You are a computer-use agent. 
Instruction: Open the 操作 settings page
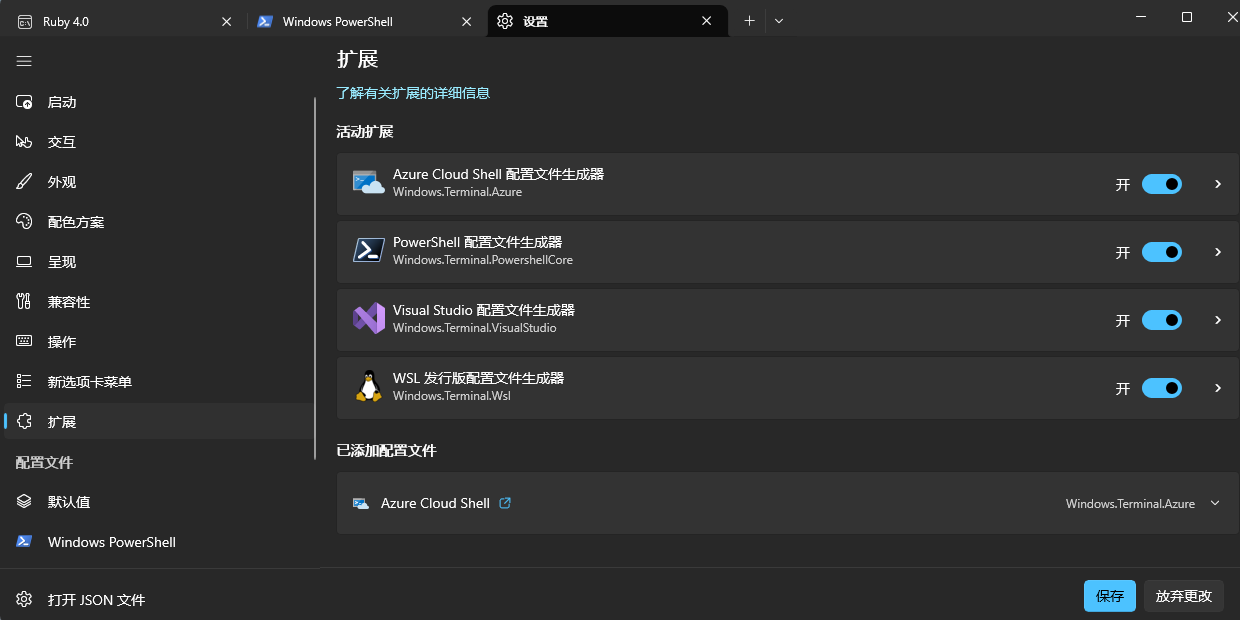160,342
